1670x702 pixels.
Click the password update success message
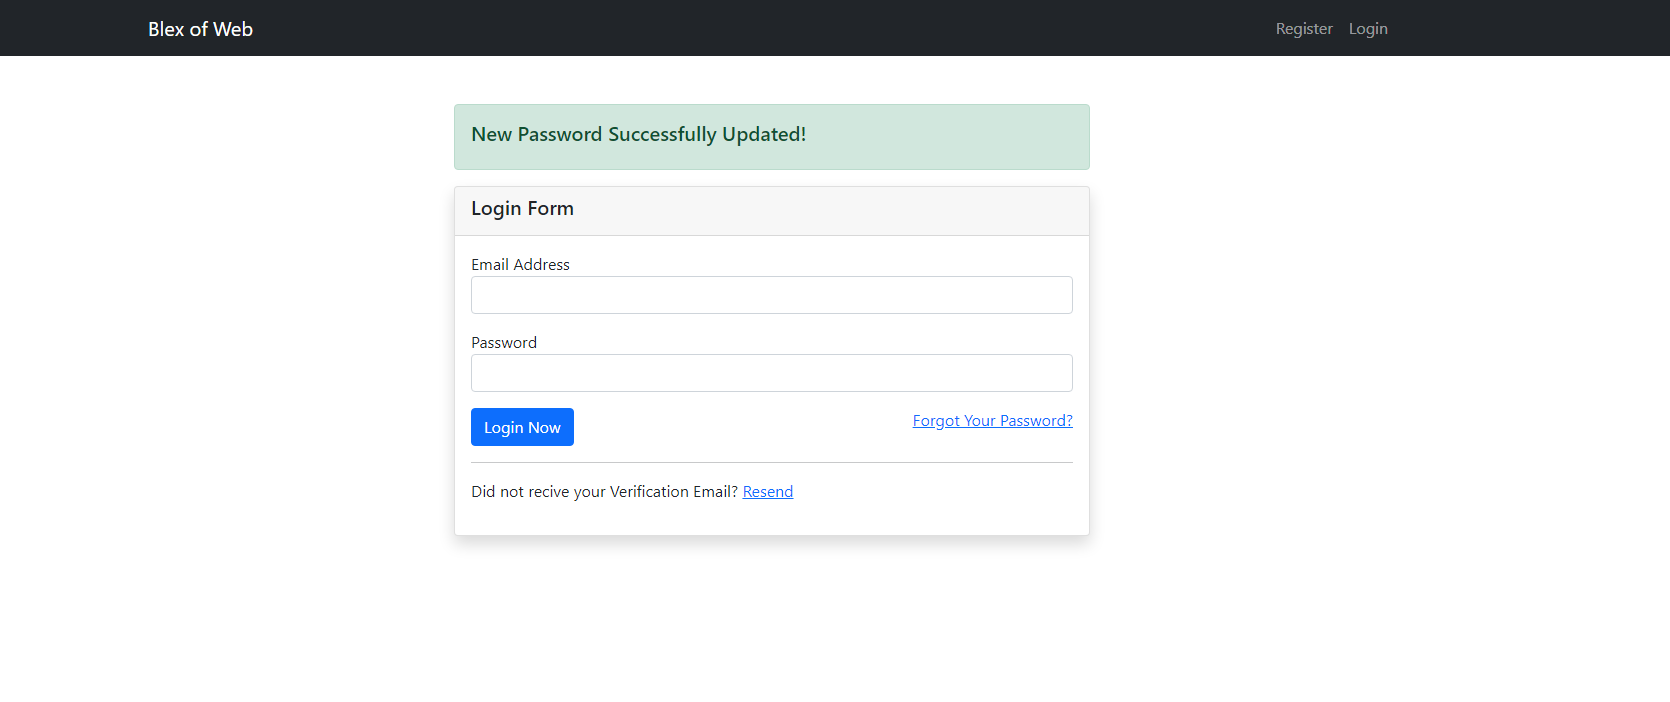pos(638,134)
